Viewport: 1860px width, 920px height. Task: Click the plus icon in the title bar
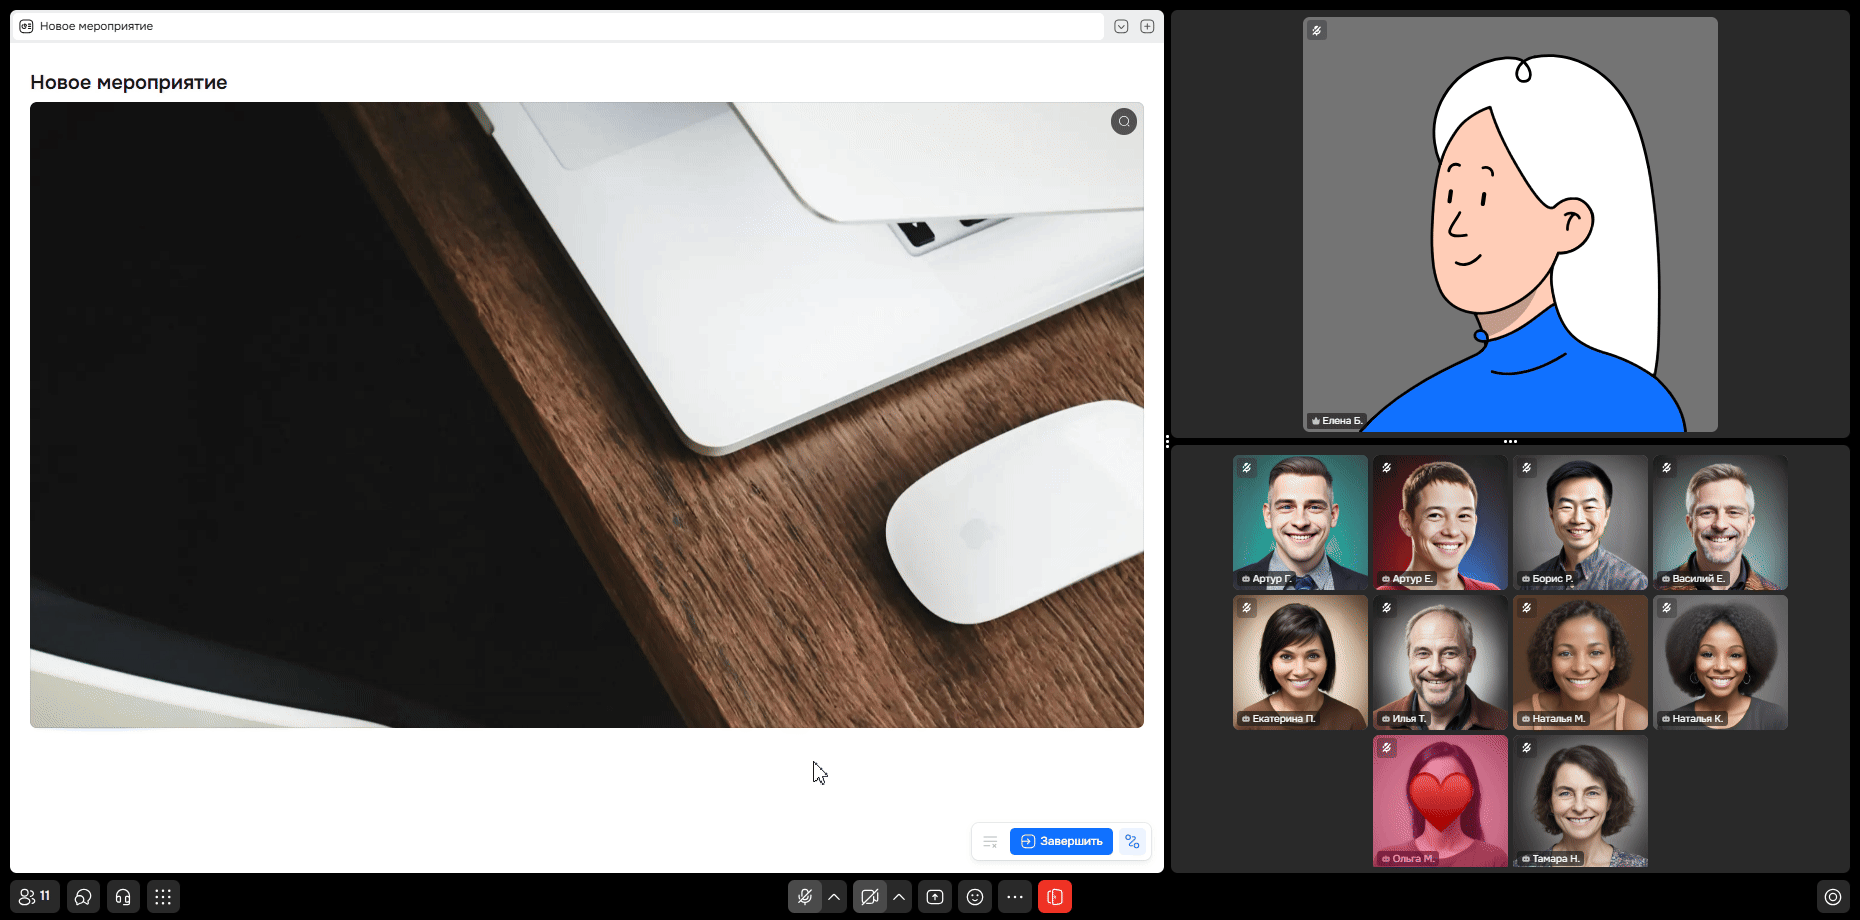point(1147,27)
